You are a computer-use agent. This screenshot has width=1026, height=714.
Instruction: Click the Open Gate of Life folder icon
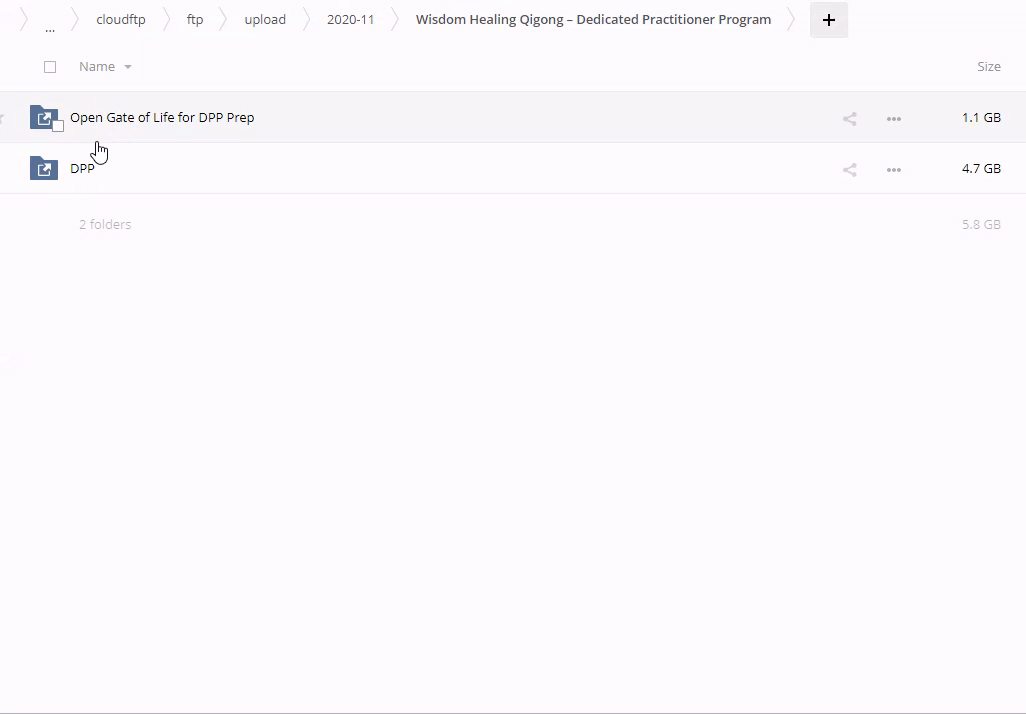tap(42, 116)
